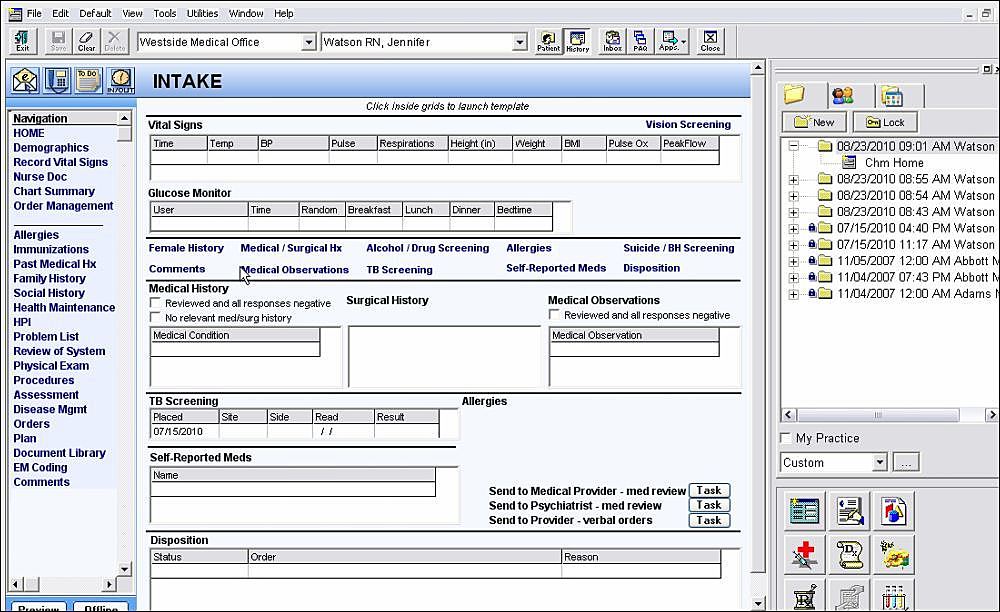Expand the 07/15/2010 04:40 PM encounter
This screenshot has height=612, width=1000.
[x=793, y=229]
